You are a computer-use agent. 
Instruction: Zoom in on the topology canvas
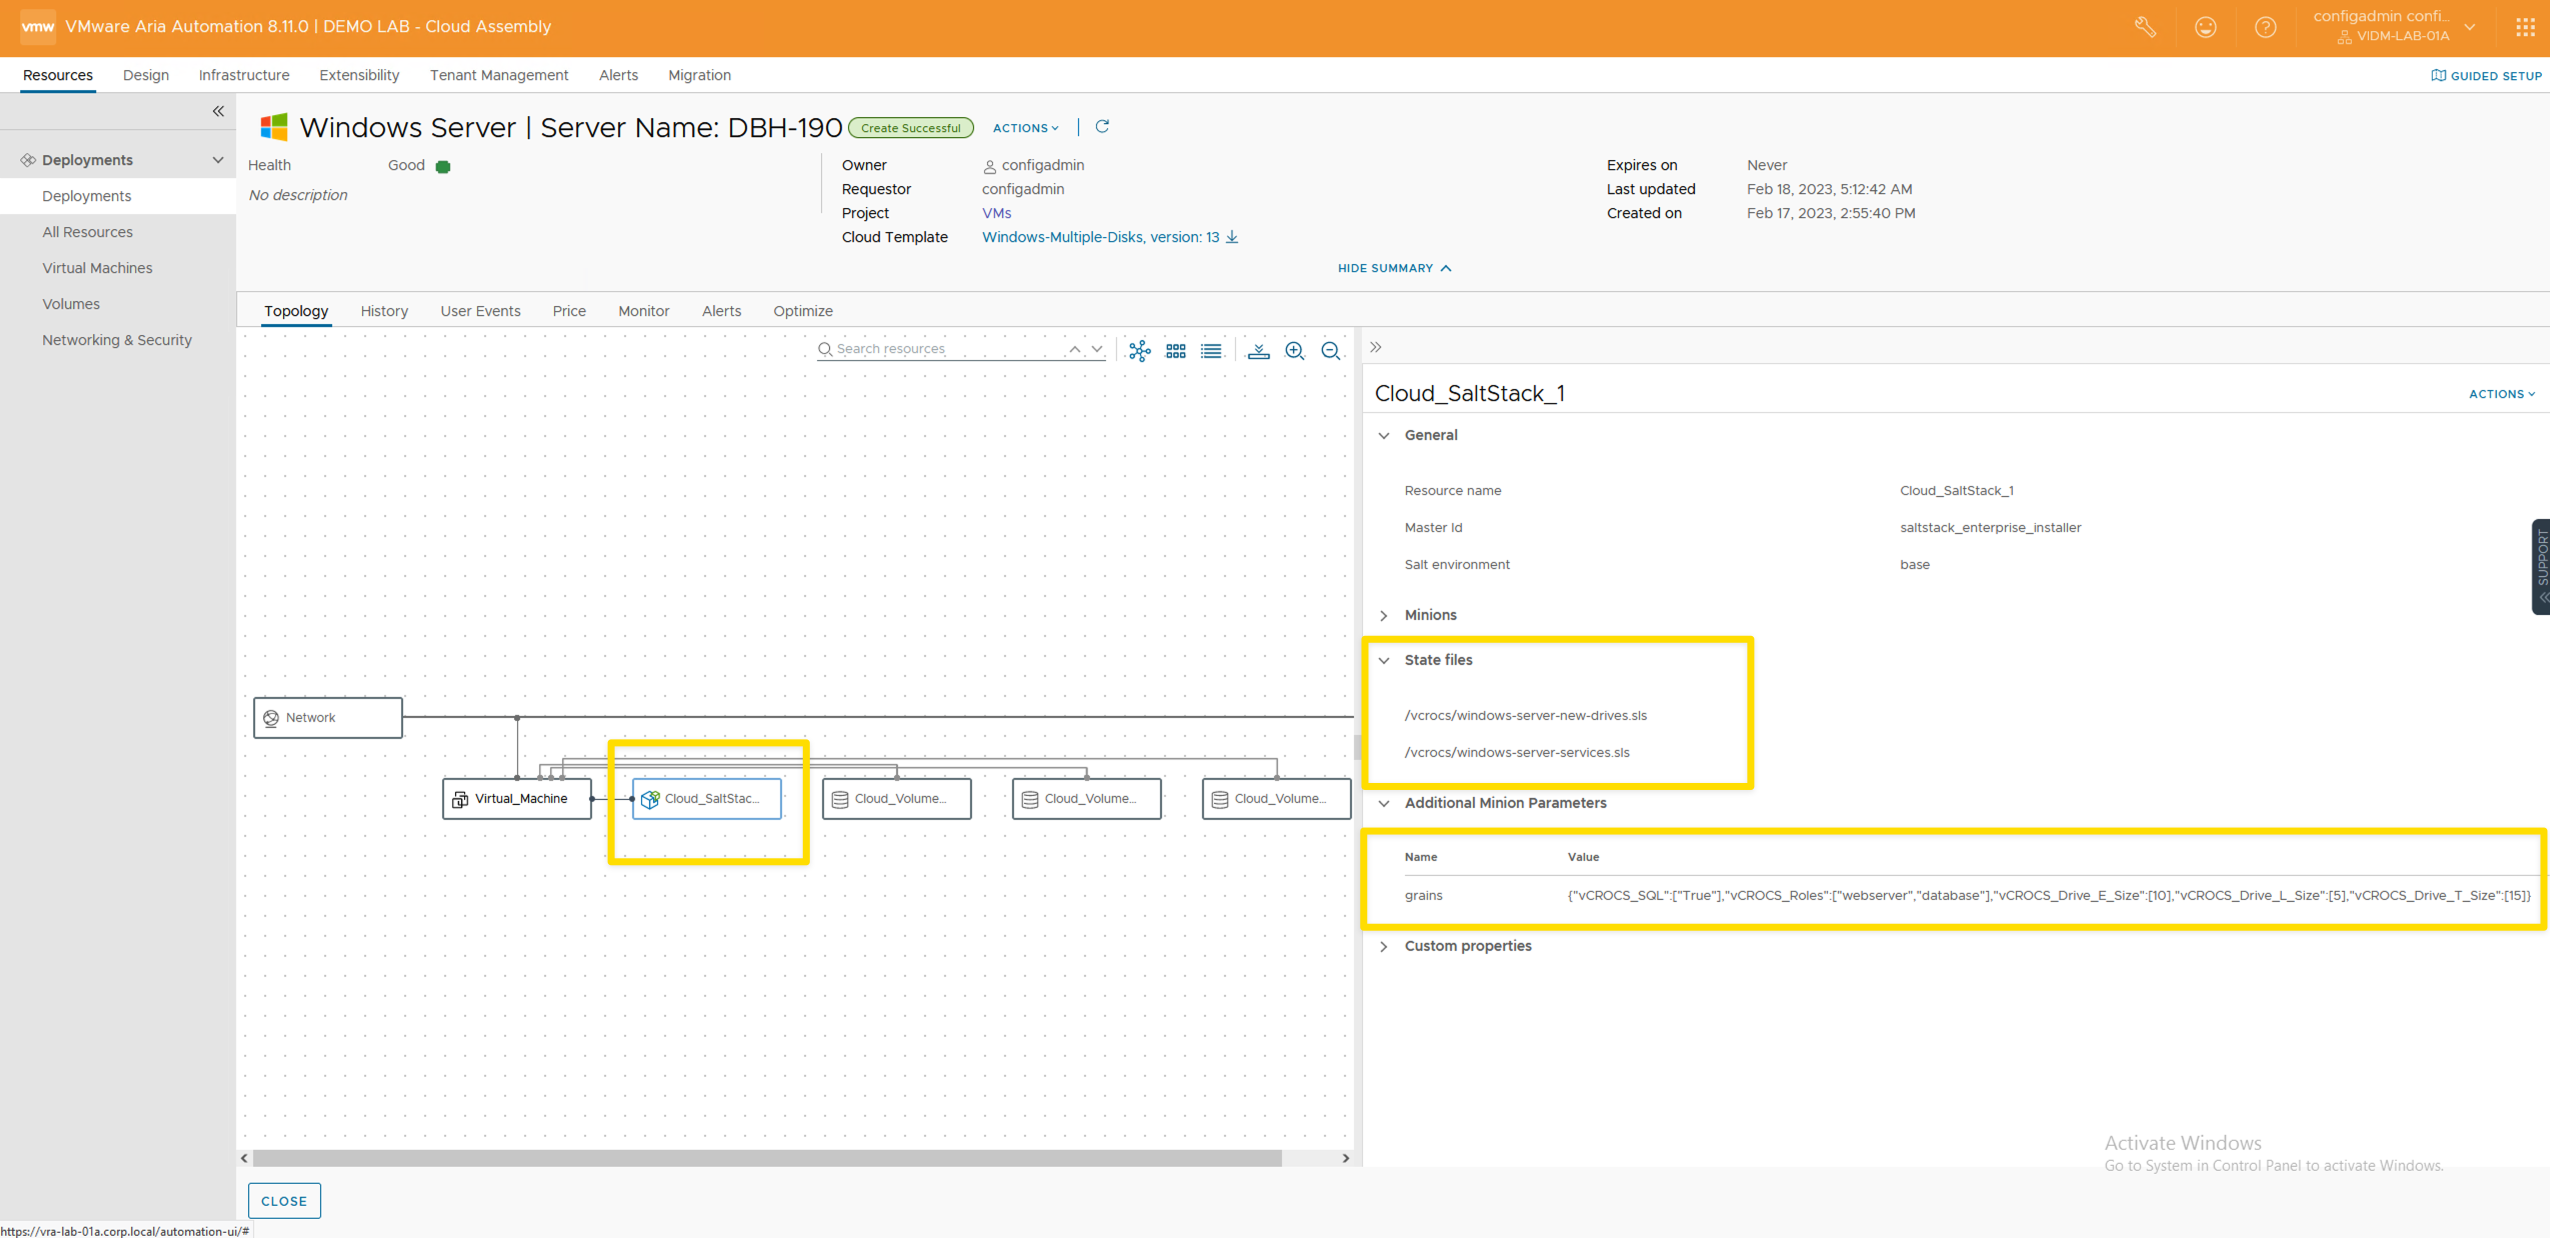1294,350
